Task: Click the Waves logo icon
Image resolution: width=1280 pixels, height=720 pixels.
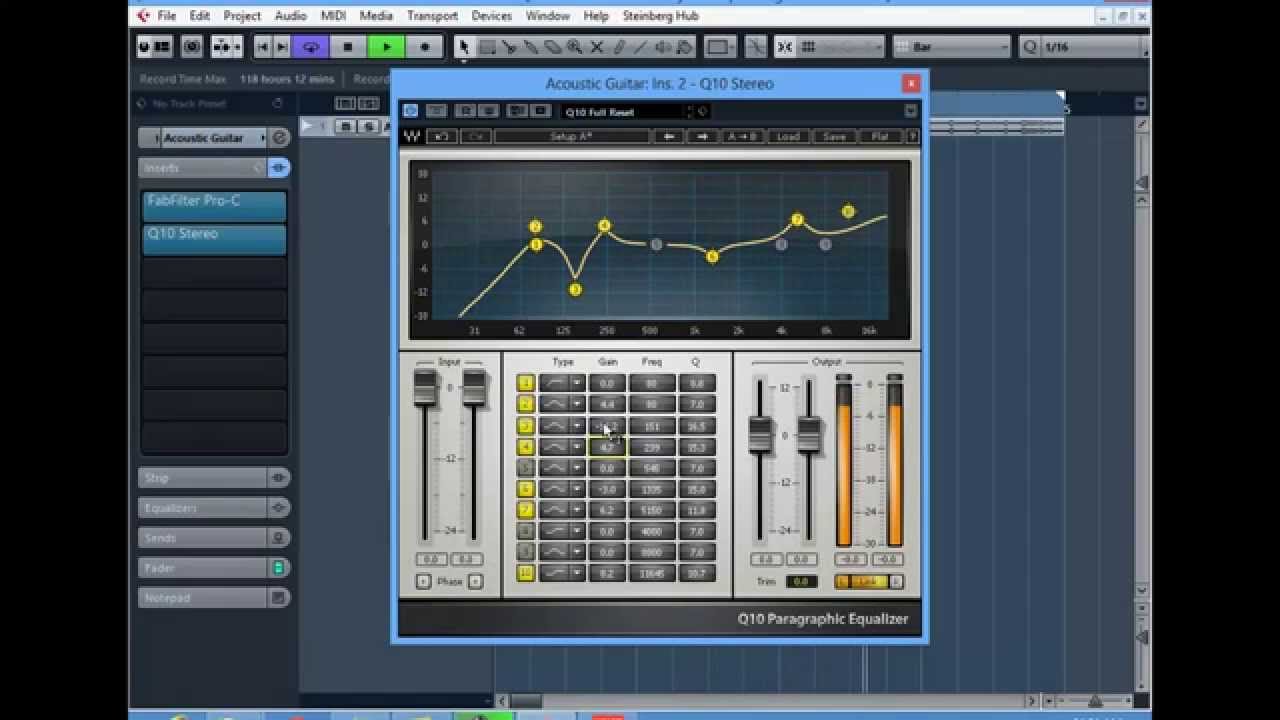Action: [412, 136]
